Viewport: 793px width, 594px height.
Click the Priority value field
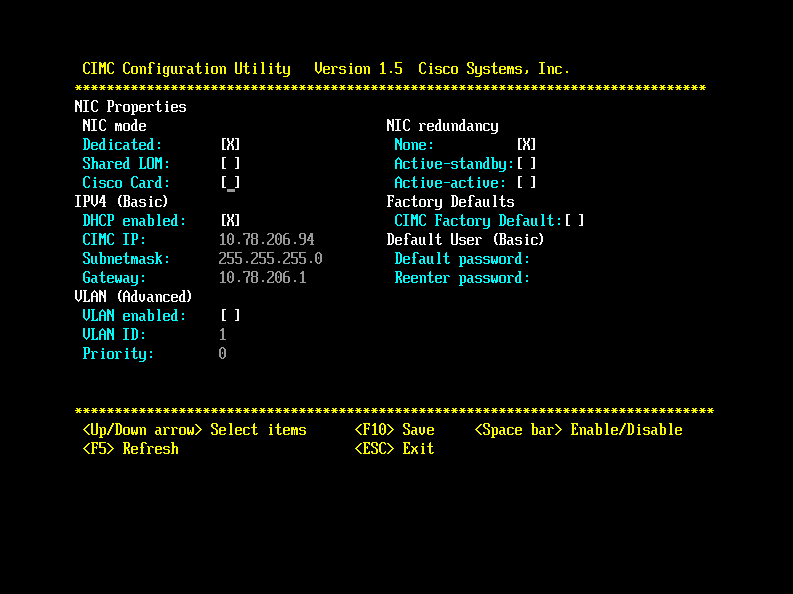[x=223, y=353]
